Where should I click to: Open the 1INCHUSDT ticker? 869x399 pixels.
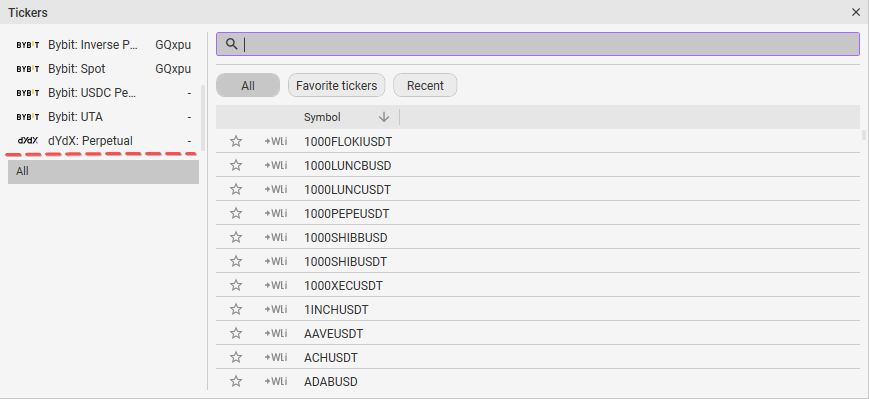coord(336,310)
